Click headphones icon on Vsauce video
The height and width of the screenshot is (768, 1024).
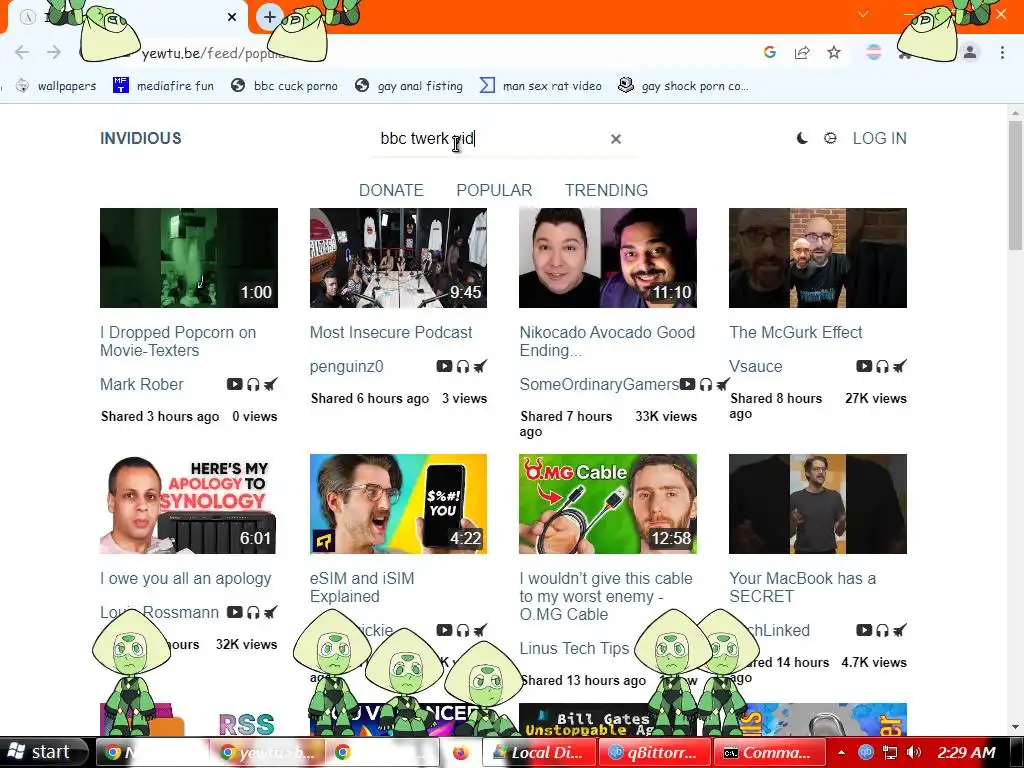pyautogui.click(x=882, y=366)
